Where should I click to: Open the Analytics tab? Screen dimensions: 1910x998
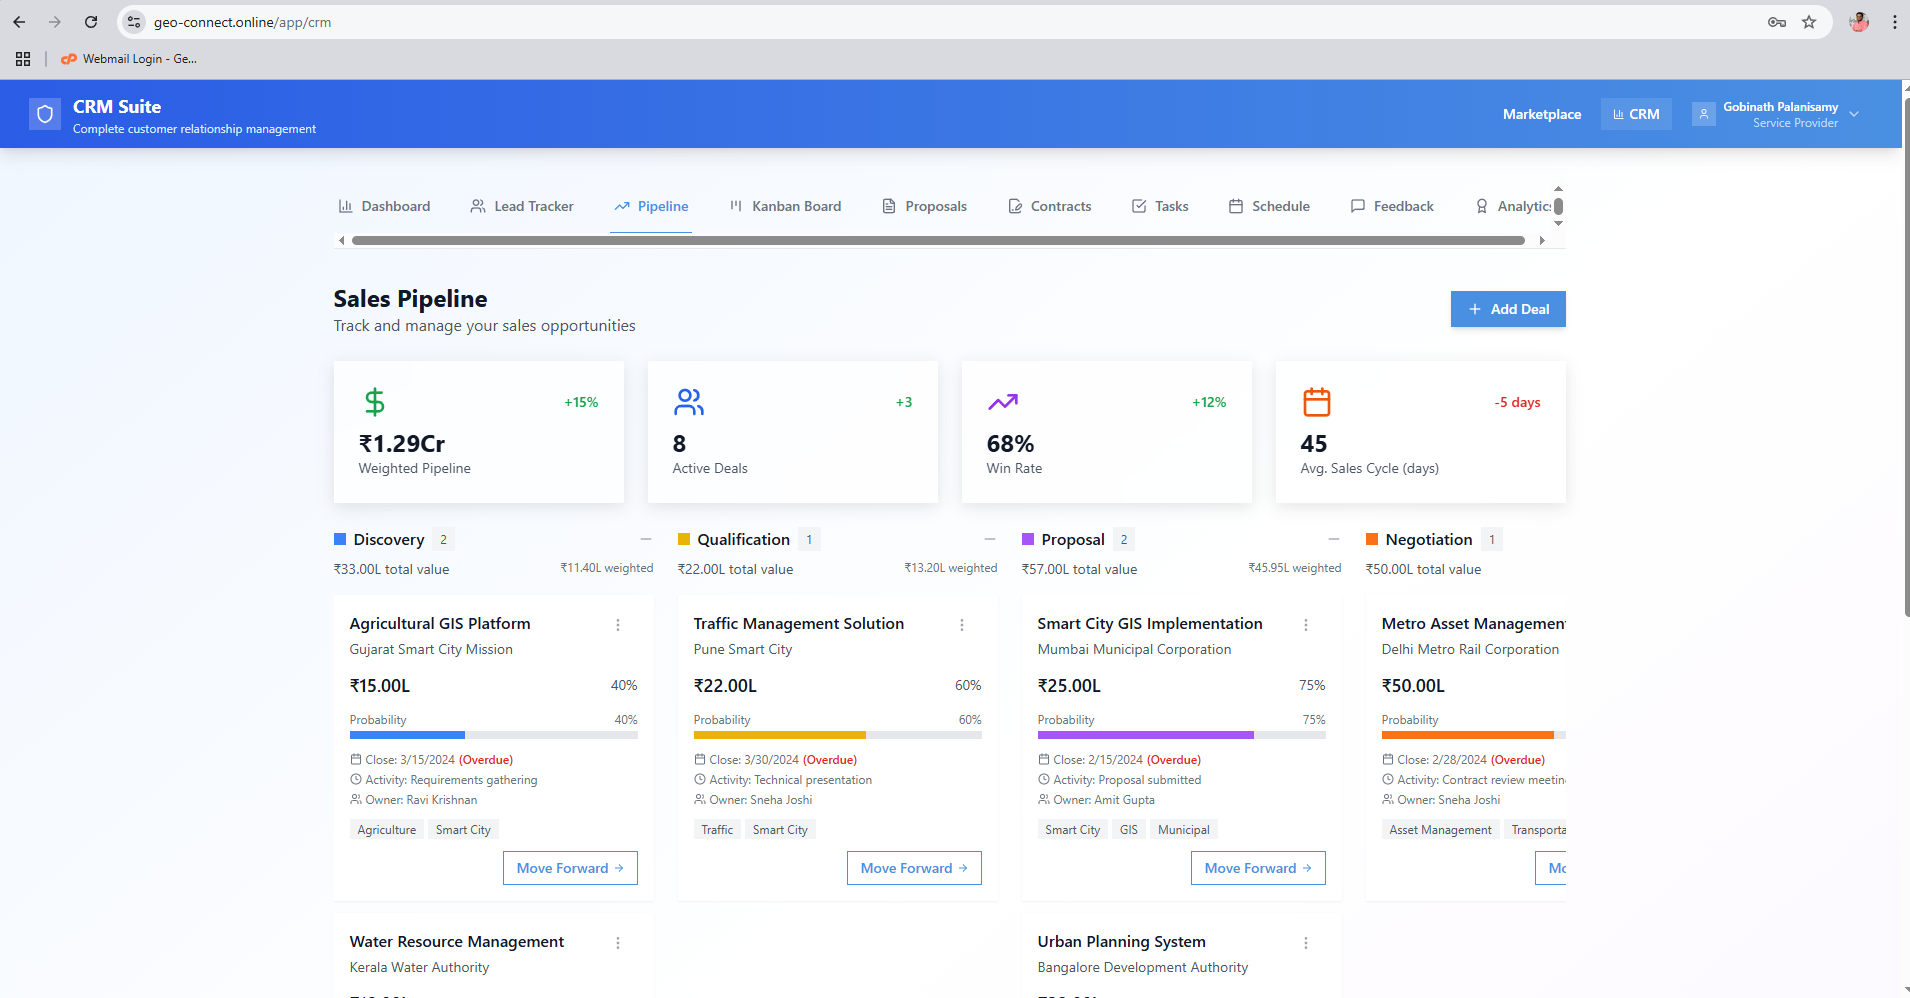coord(1513,206)
